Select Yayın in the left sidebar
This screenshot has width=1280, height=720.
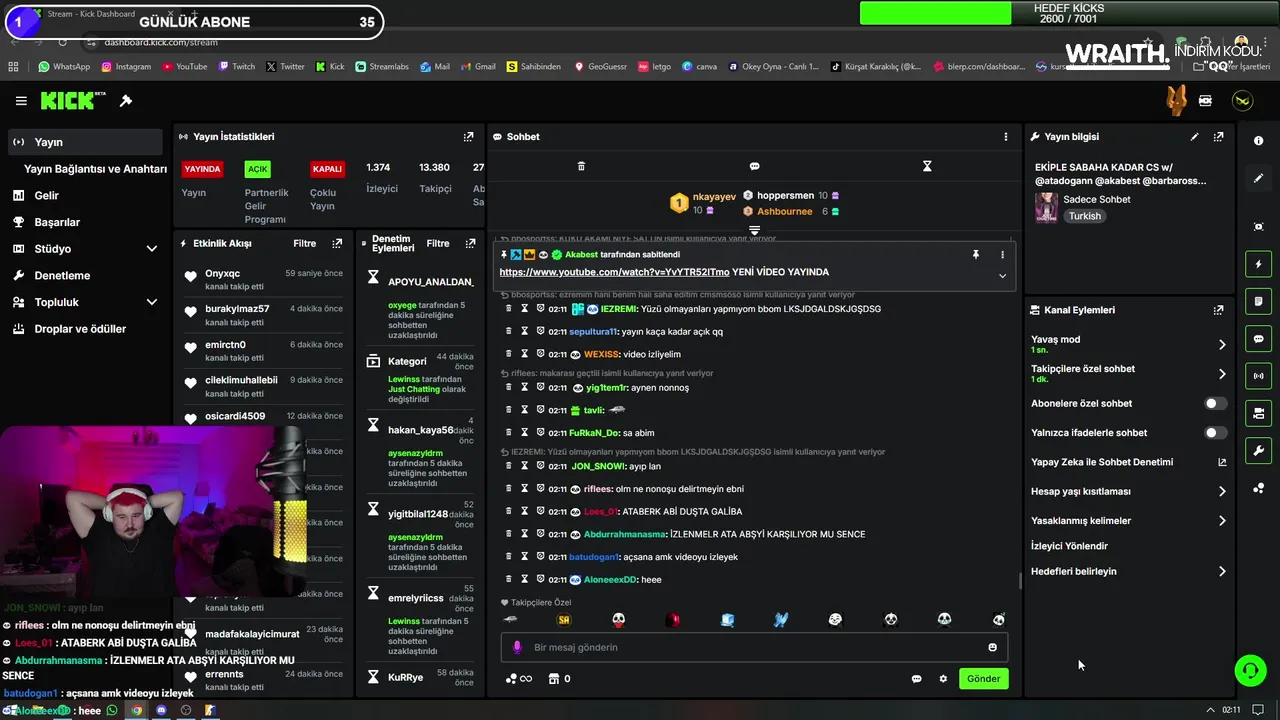(85, 142)
